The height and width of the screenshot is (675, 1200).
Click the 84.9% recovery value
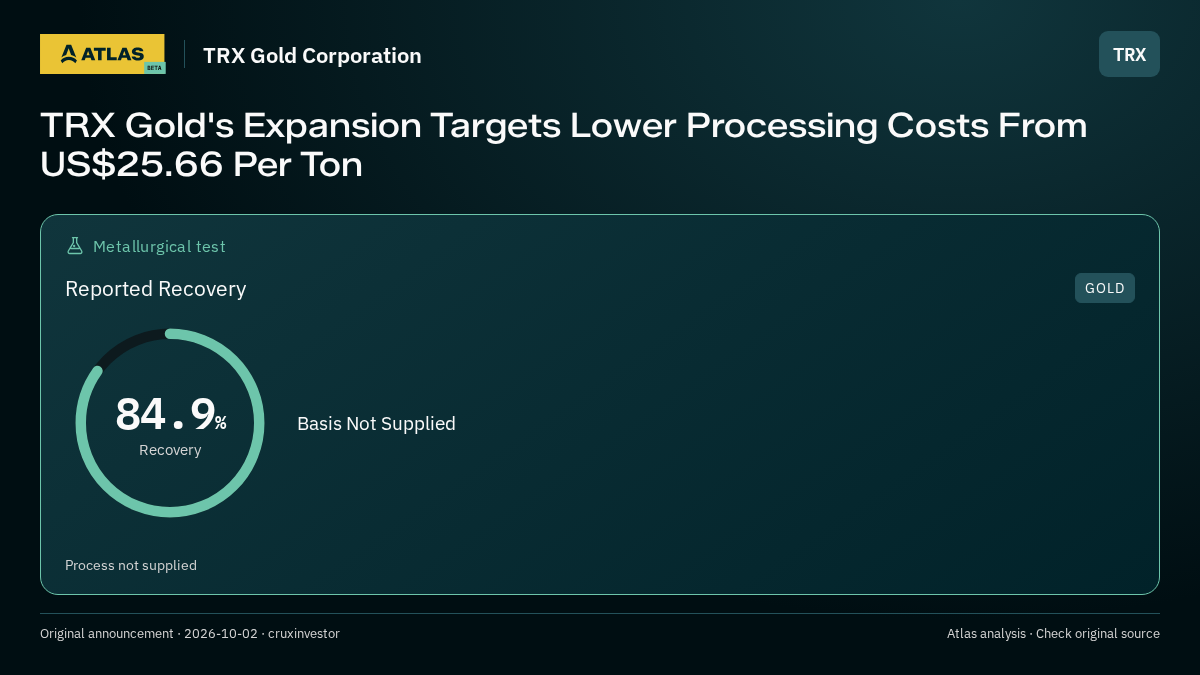click(x=171, y=414)
